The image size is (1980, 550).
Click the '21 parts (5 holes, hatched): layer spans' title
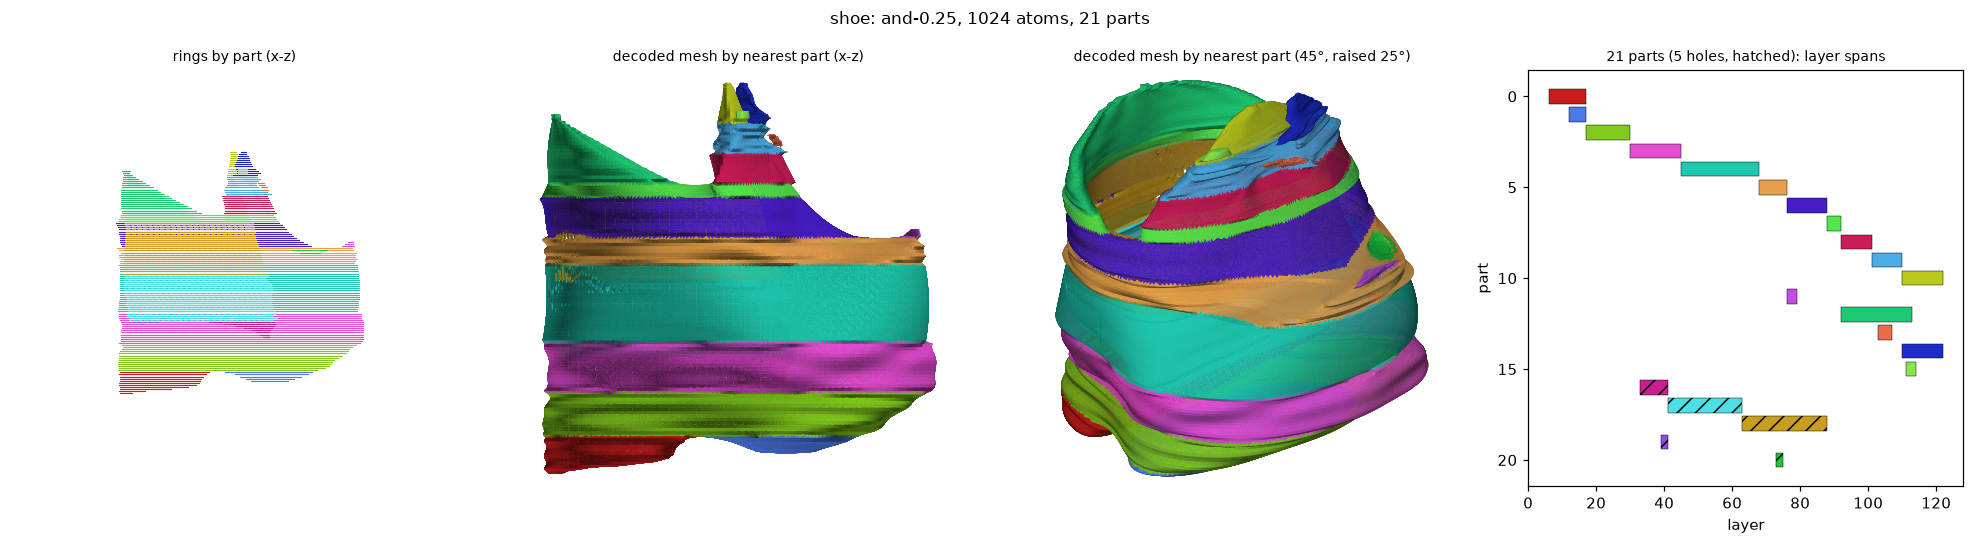pos(1746,57)
